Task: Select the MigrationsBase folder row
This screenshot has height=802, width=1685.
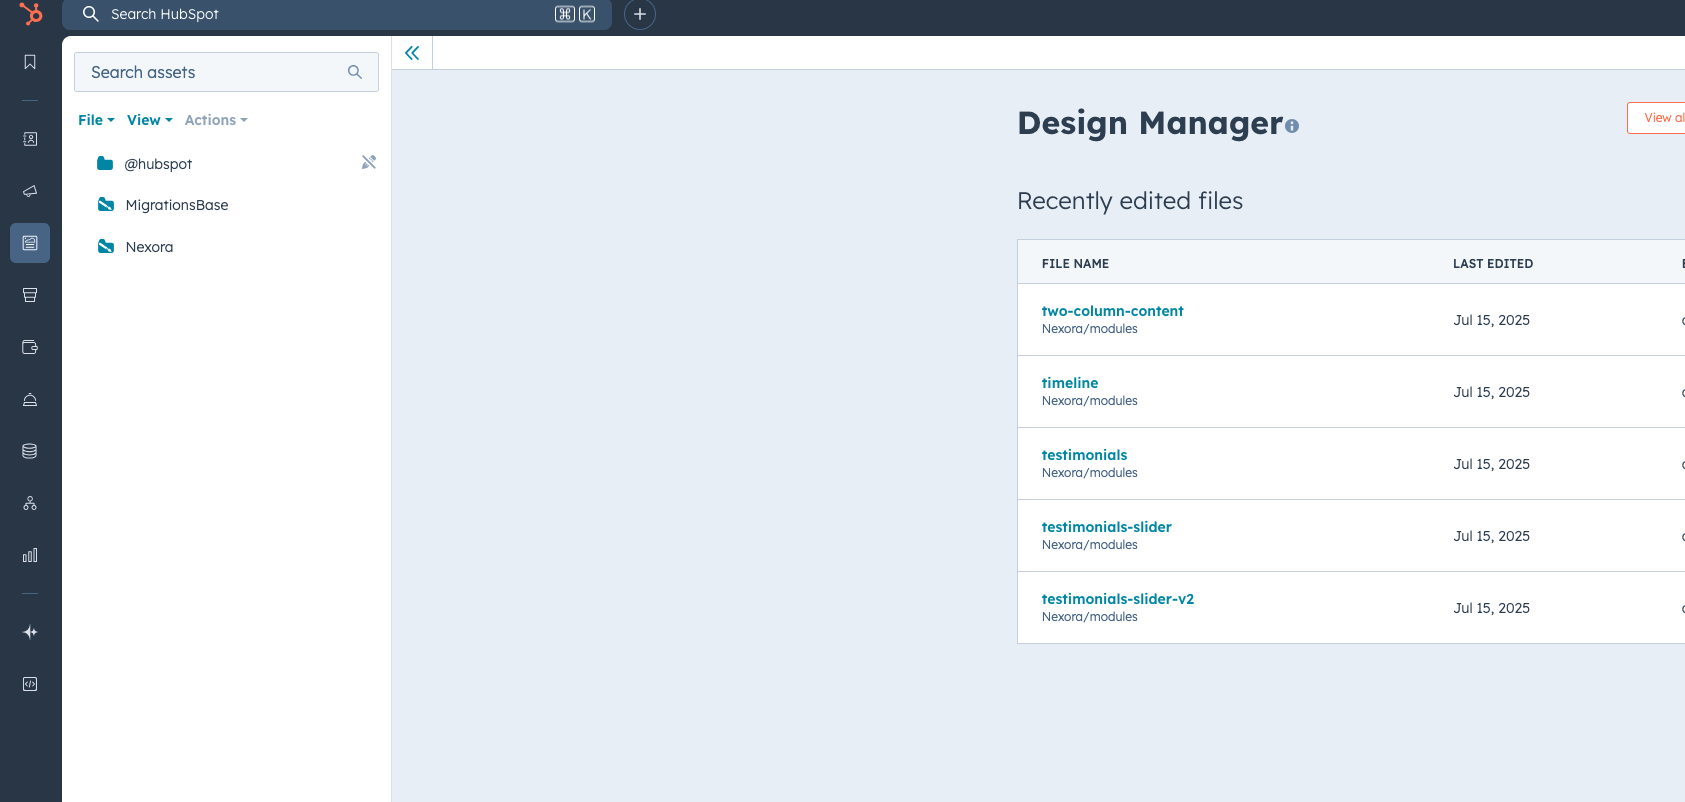Action: tap(227, 205)
